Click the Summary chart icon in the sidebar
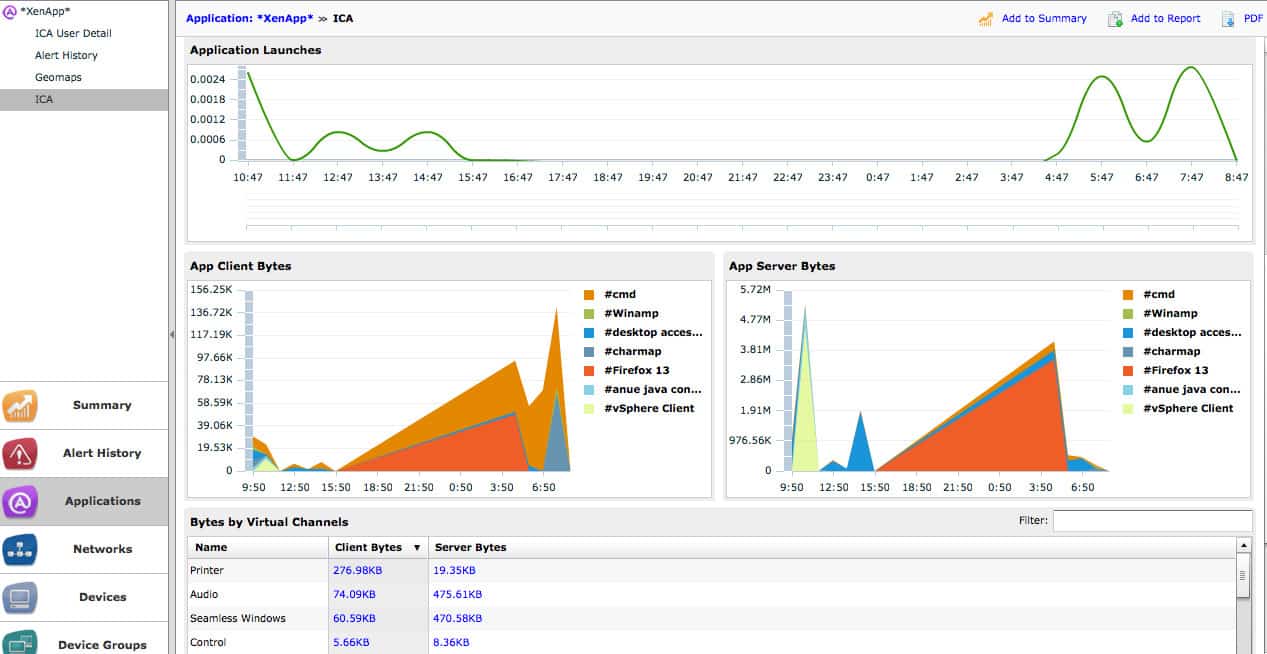 tap(20, 405)
